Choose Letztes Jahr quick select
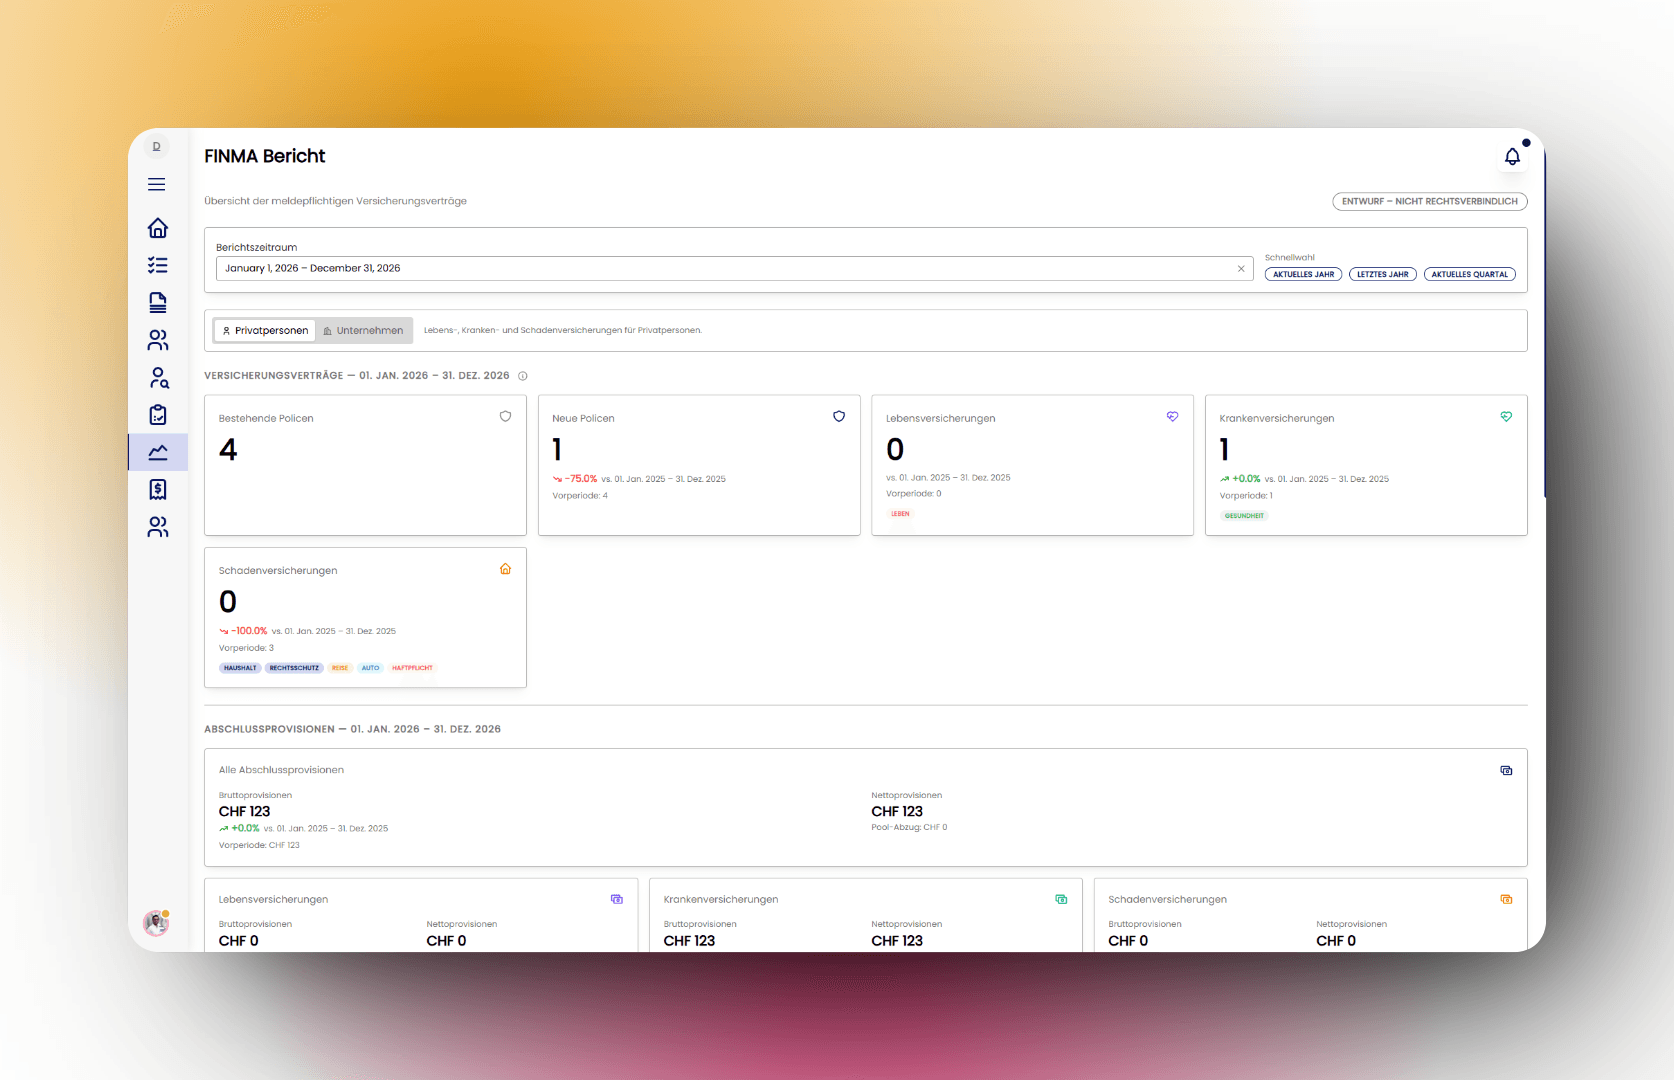Image resolution: width=1674 pixels, height=1080 pixels. (1382, 274)
